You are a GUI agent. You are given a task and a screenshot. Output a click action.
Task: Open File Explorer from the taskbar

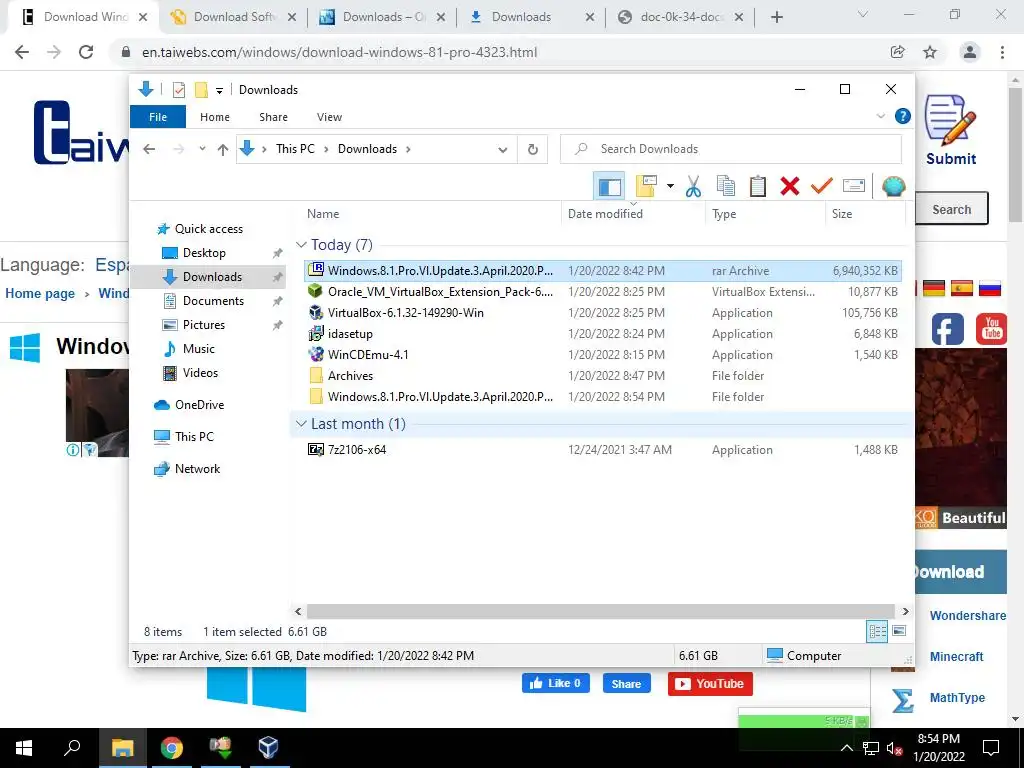point(122,747)
